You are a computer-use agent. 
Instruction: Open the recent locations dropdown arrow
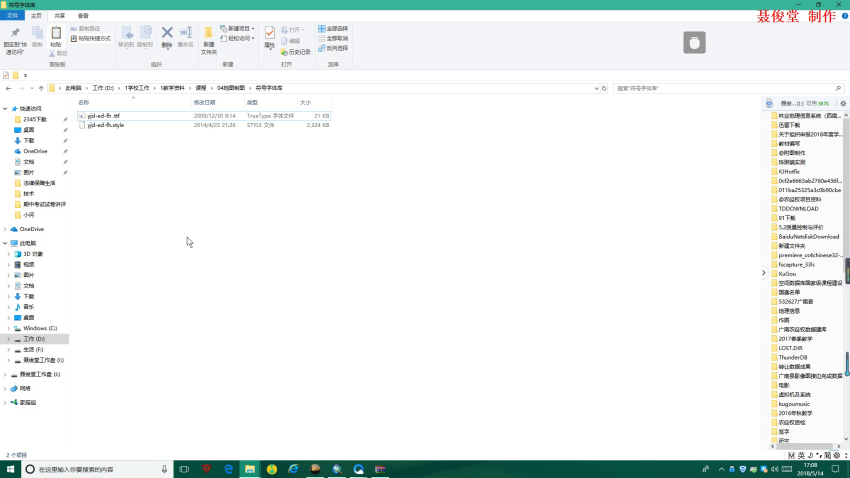tap(32, 88)
